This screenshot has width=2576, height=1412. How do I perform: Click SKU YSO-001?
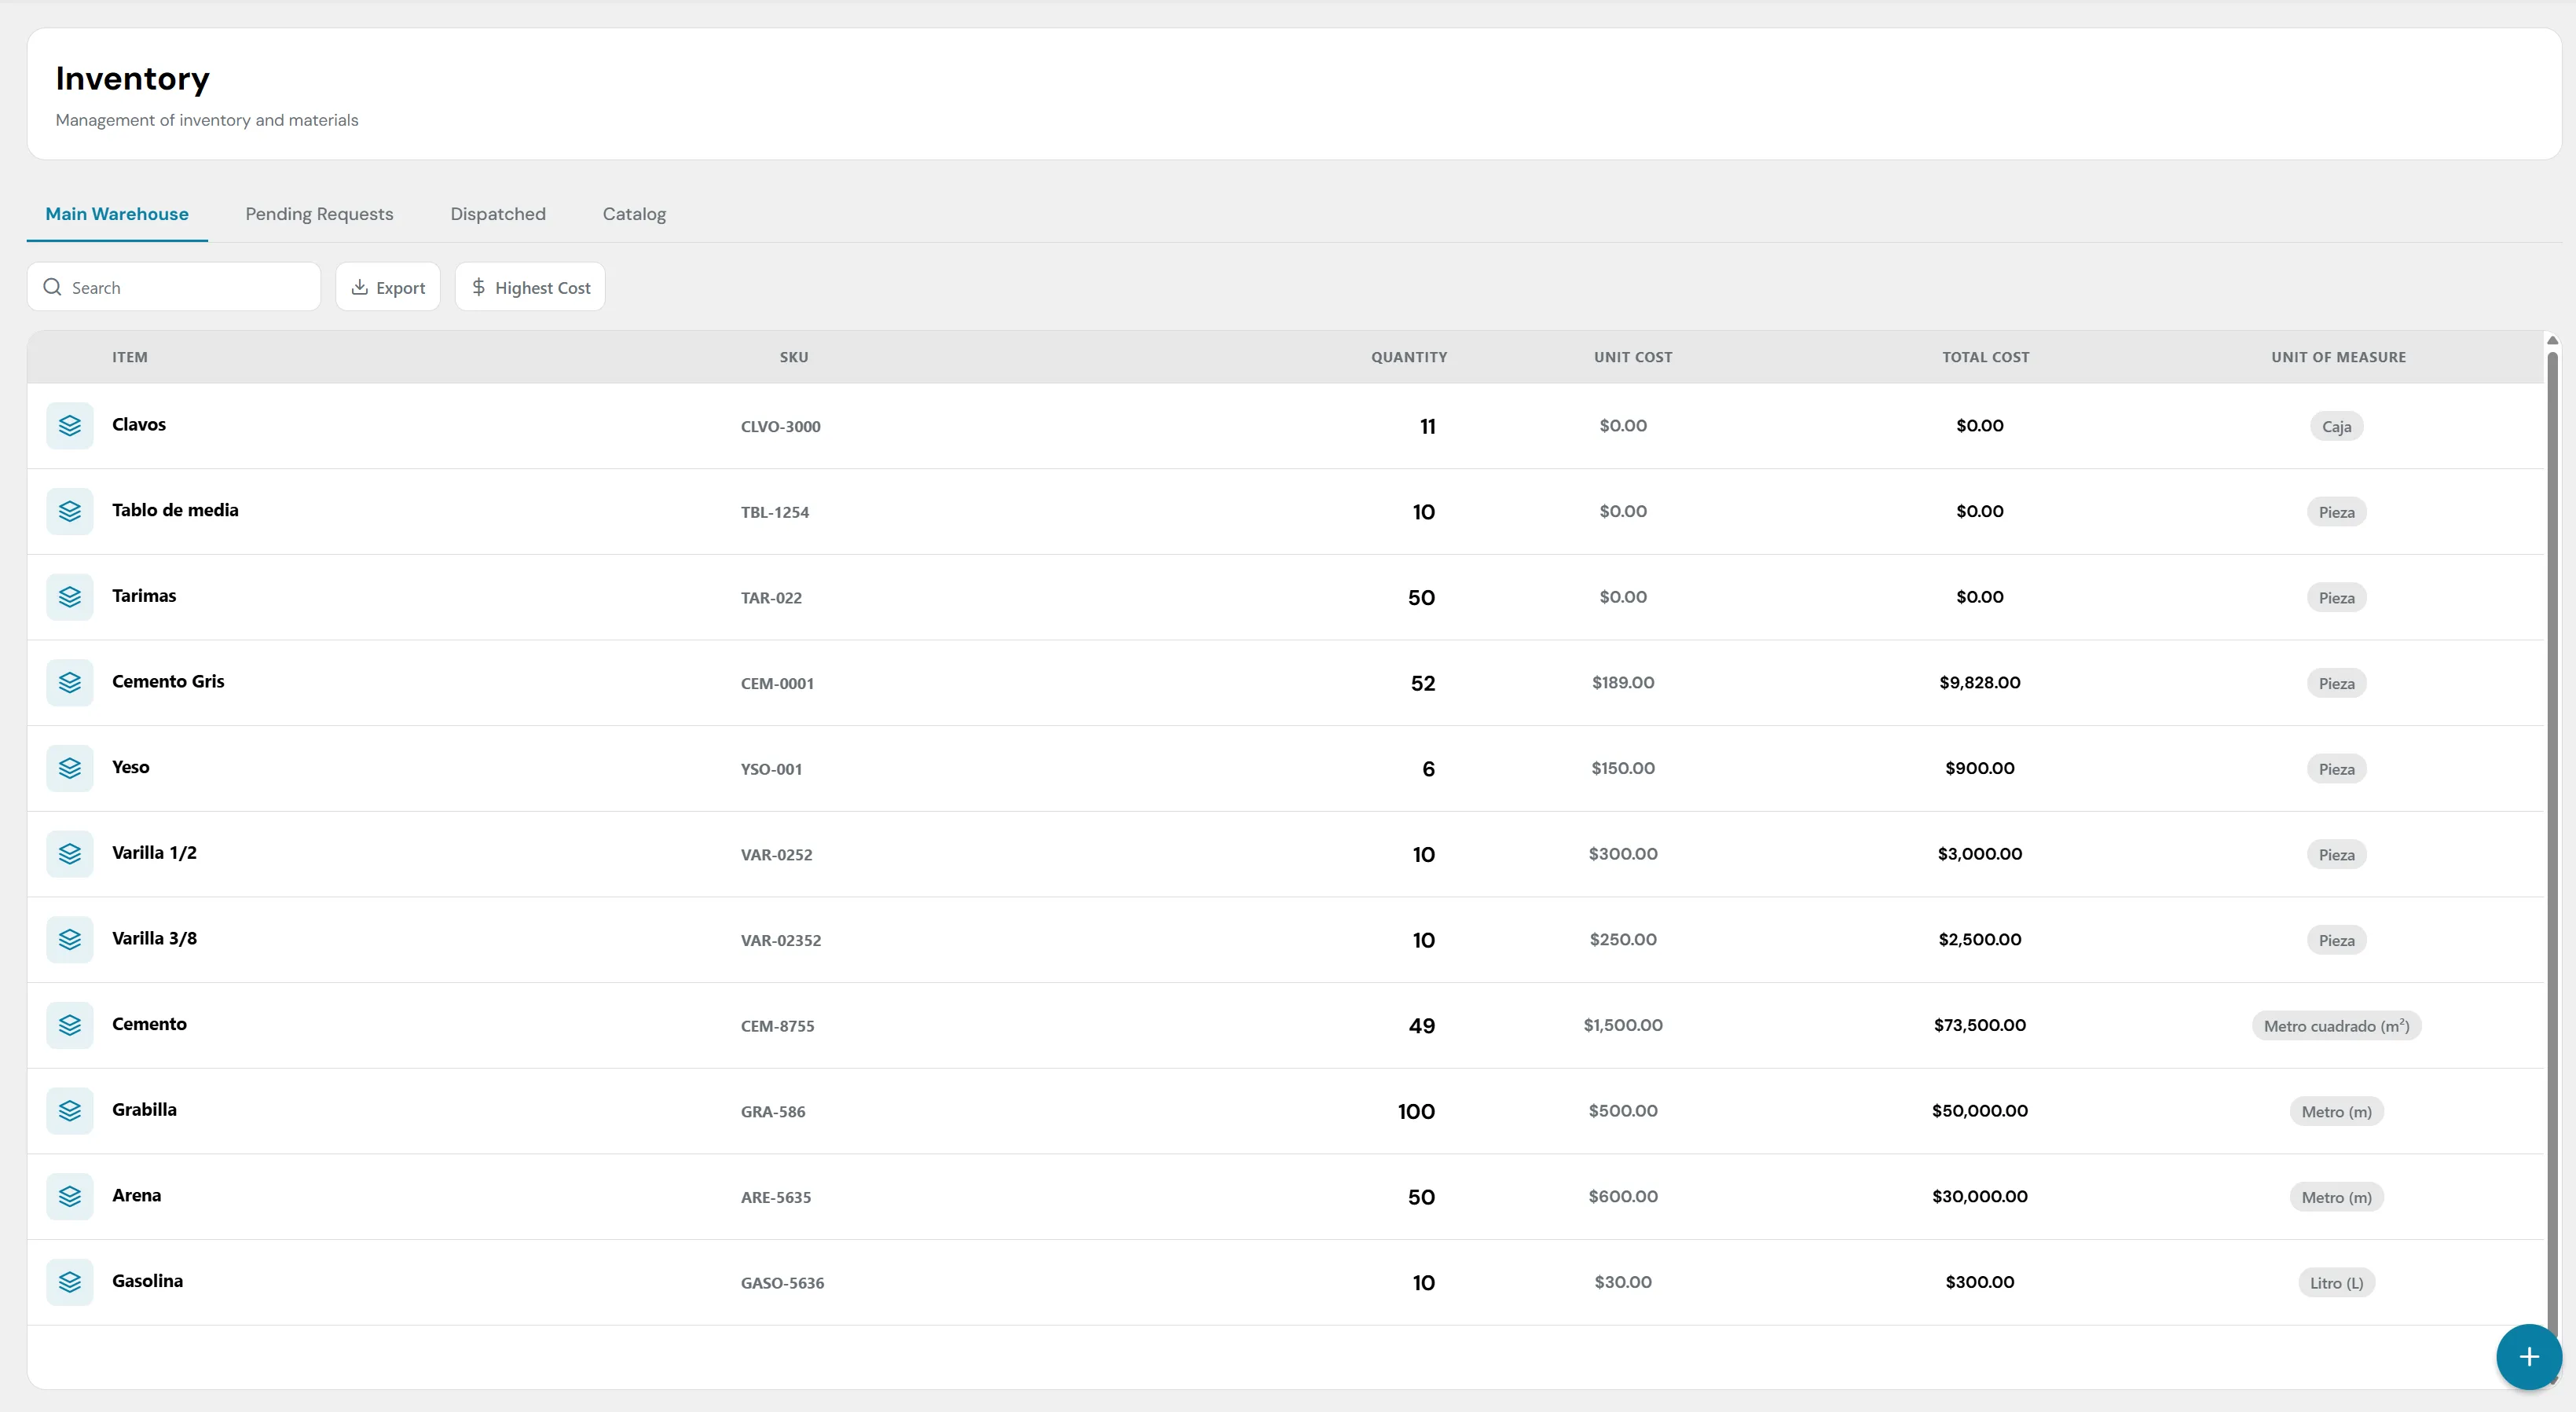pos(771,769)
